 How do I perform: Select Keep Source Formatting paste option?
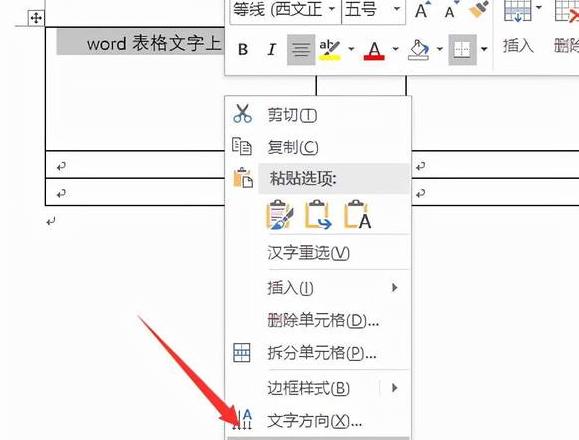[x=280, y=214]
